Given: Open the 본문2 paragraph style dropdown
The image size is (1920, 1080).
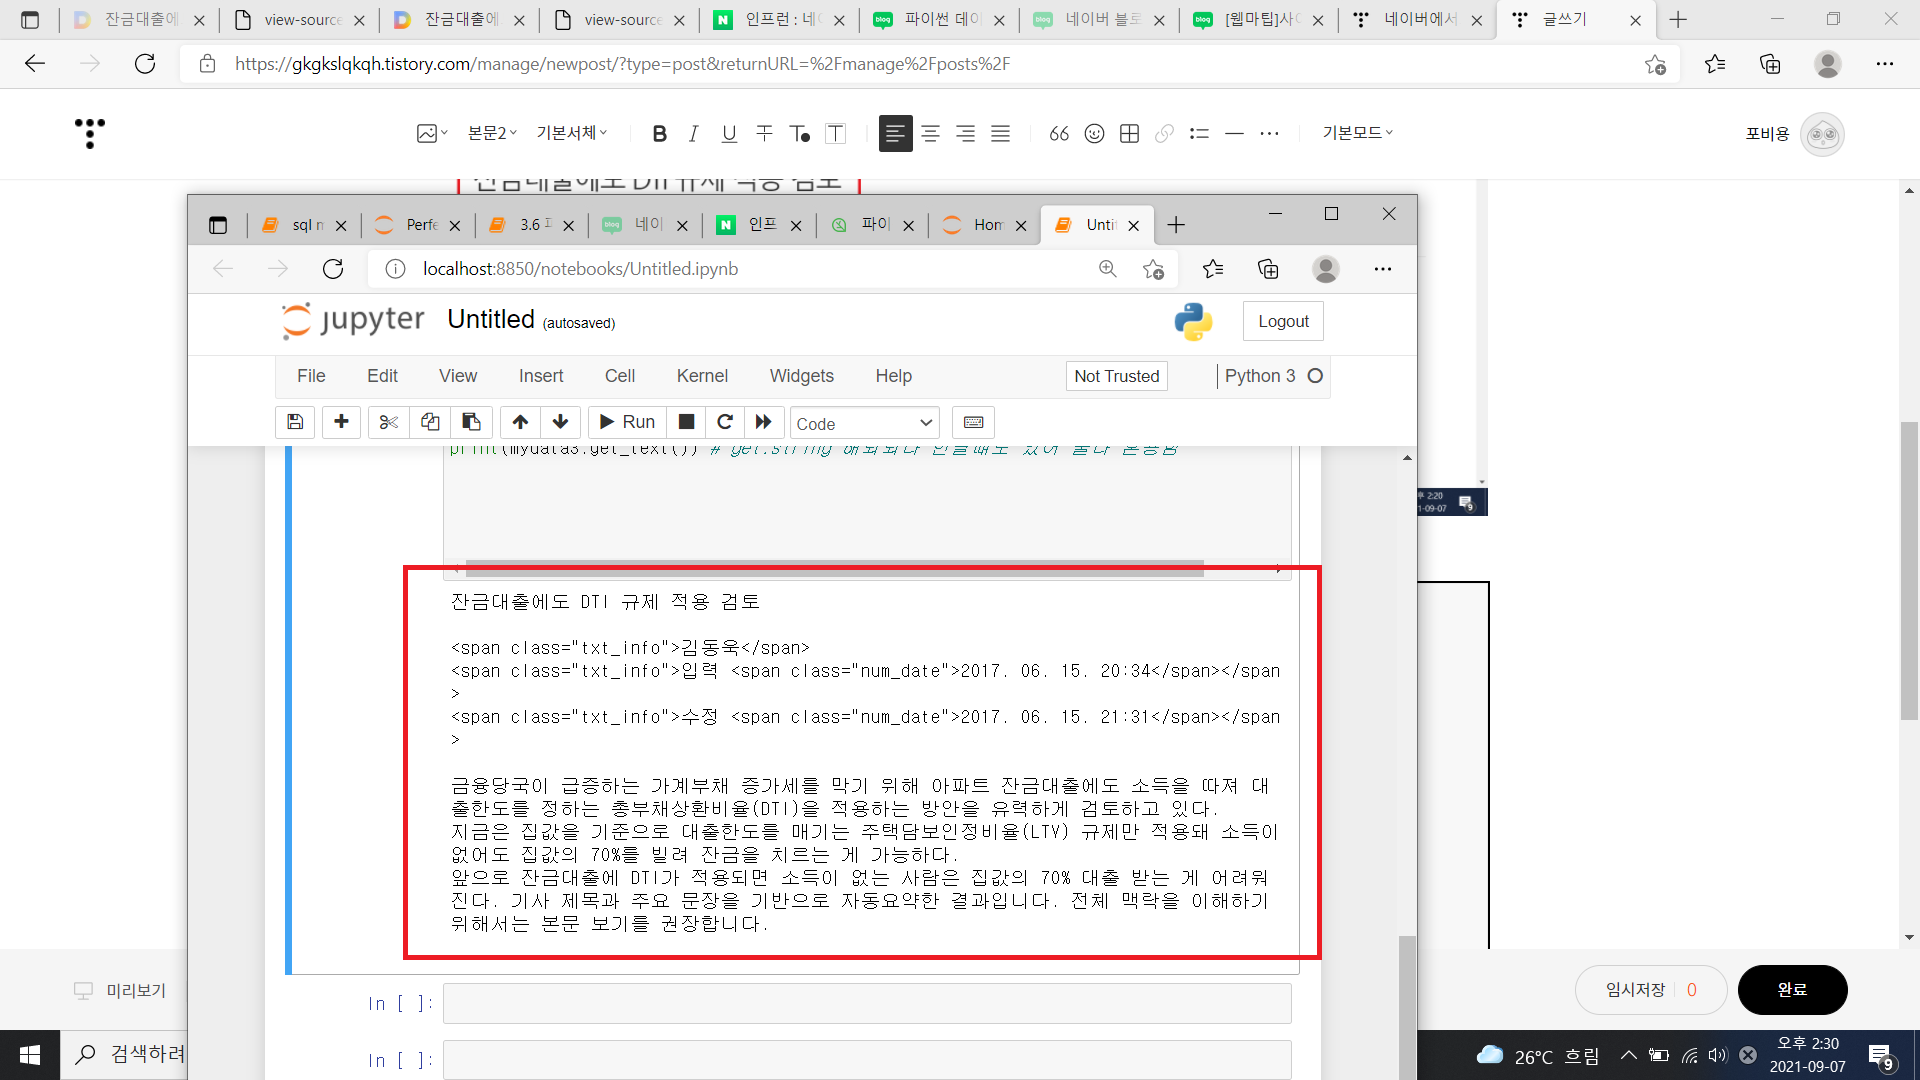Looking at the screenshot, I should [492, 133].
